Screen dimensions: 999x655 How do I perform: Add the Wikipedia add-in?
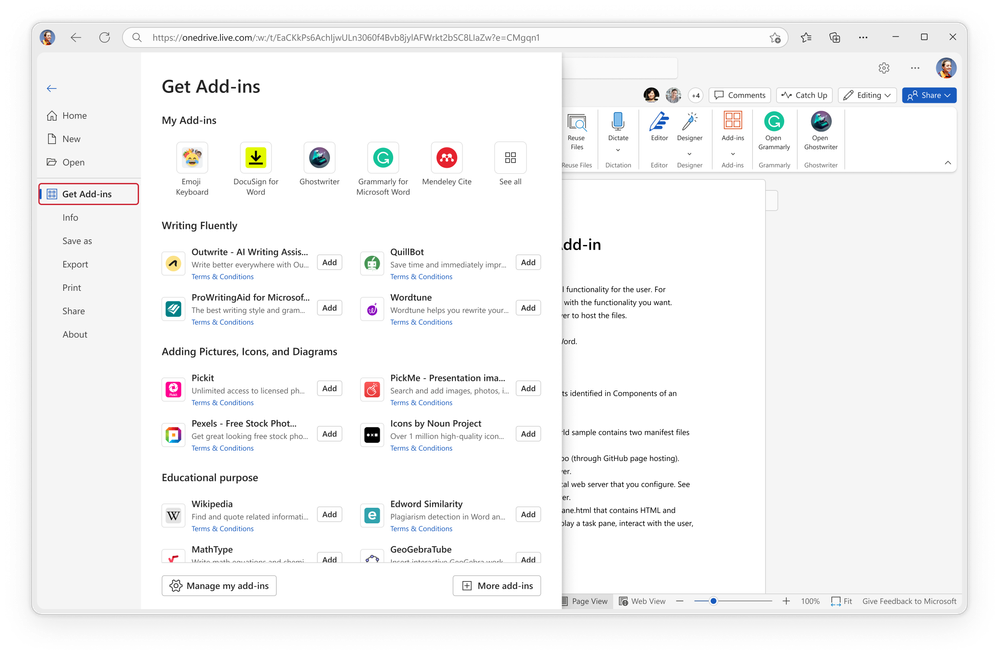[329, 515]
